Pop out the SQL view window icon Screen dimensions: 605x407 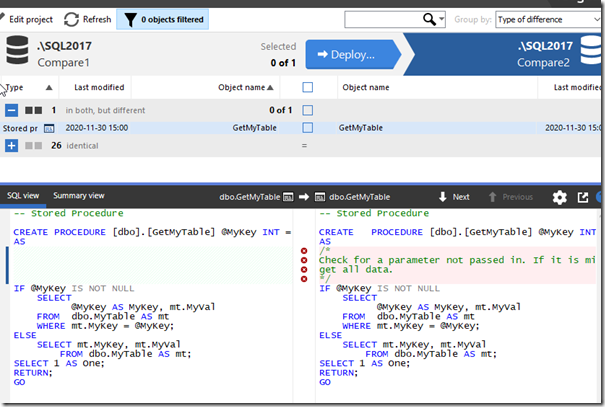pyautogui.click(x=583, y=197)
